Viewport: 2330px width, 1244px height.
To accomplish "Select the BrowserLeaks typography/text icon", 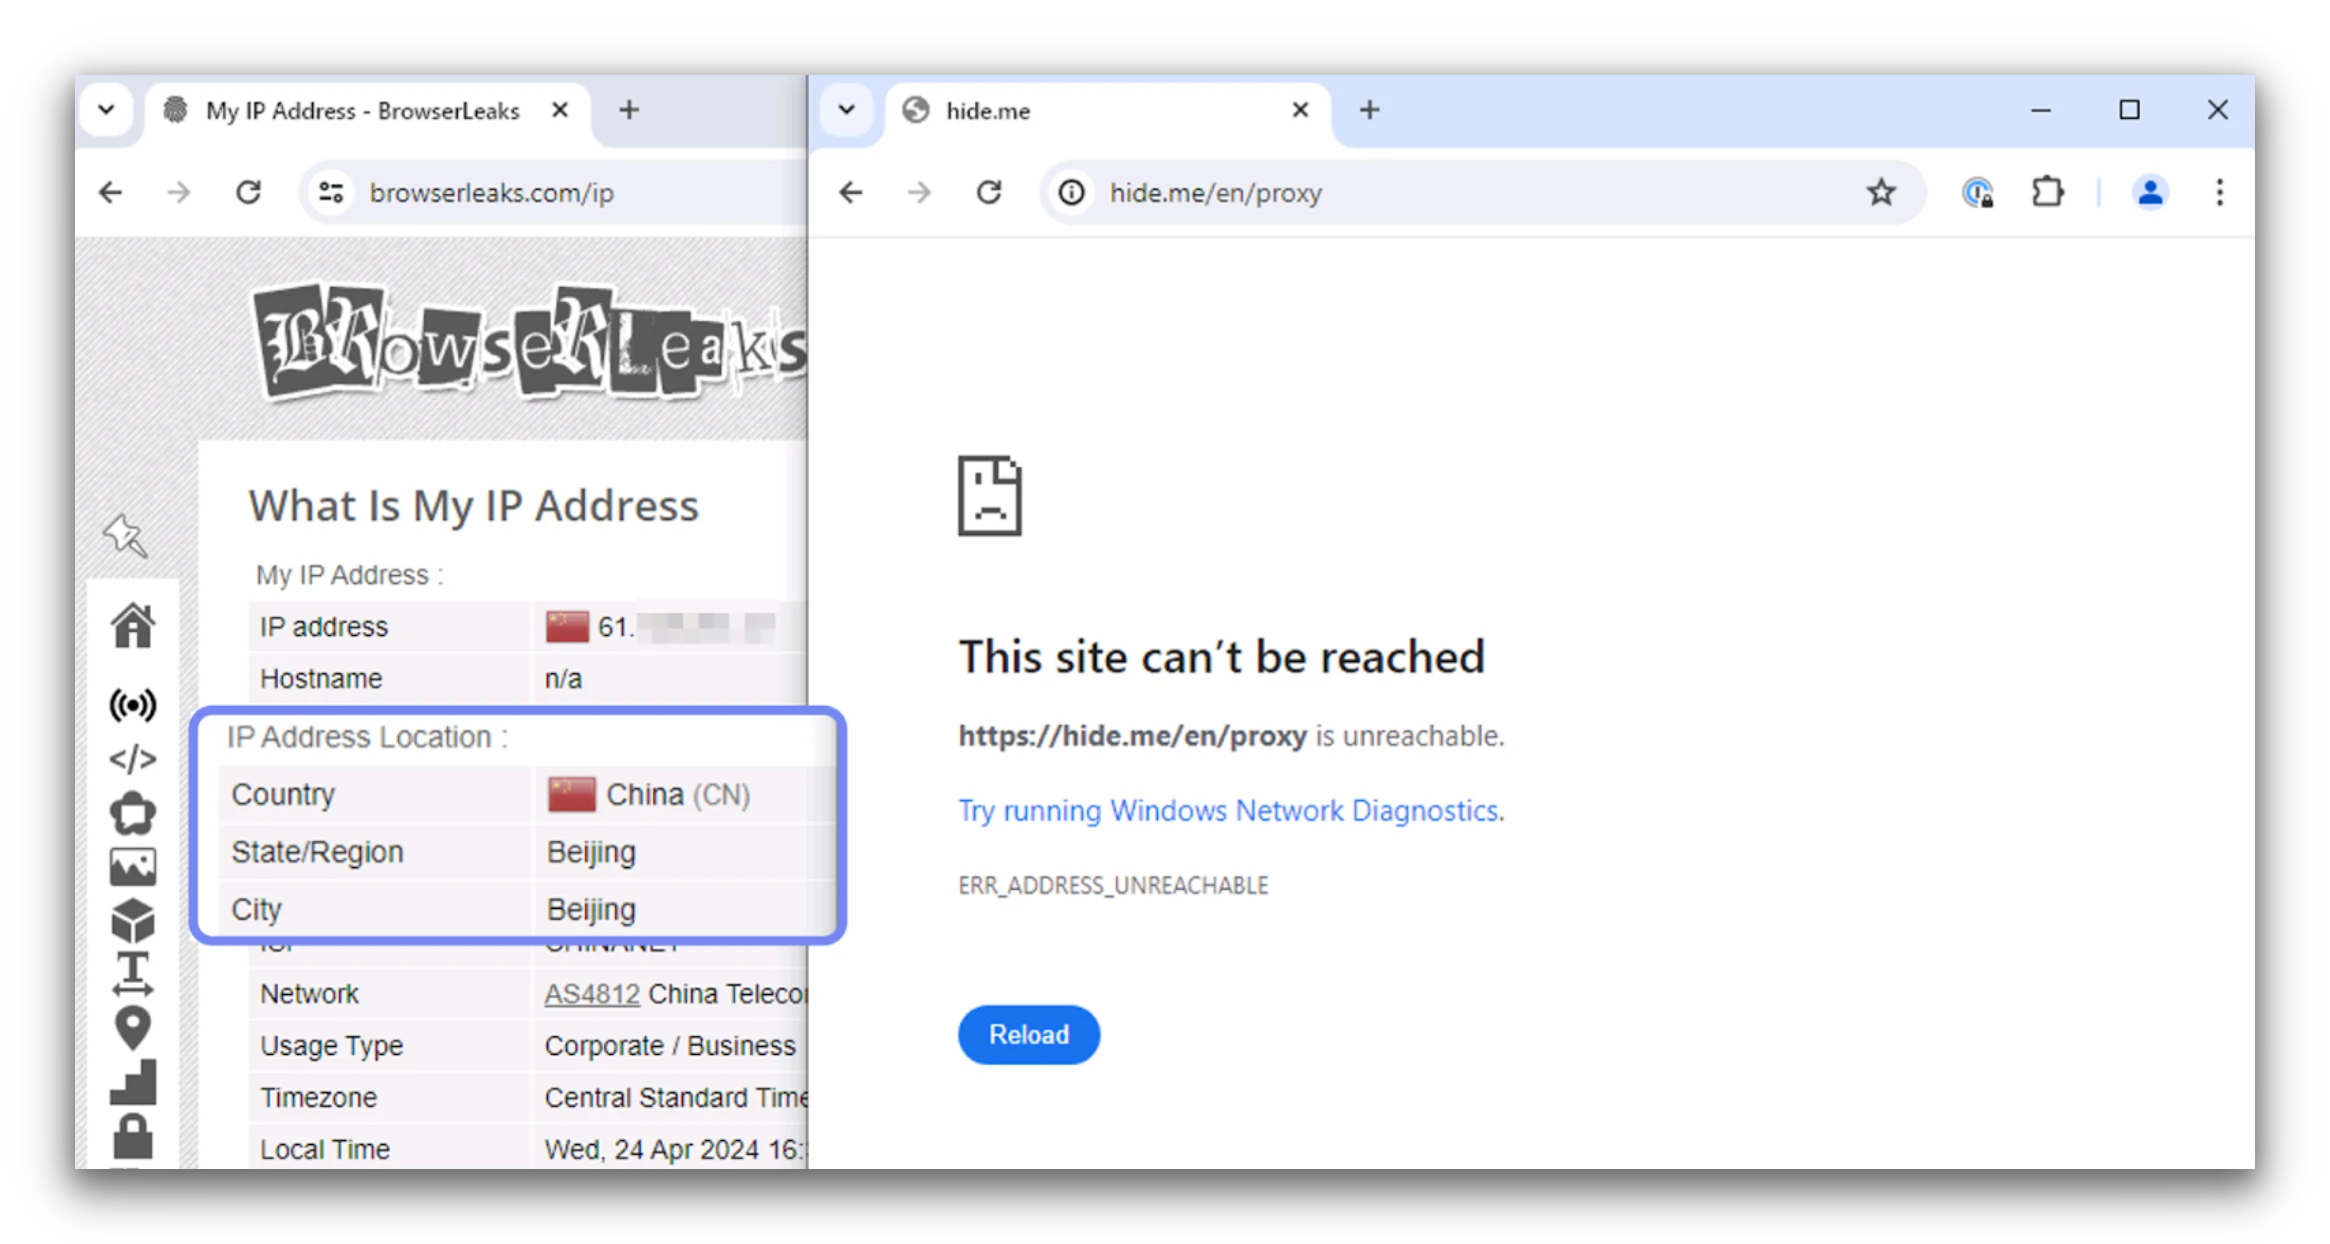I will click(x=134, y=973).
